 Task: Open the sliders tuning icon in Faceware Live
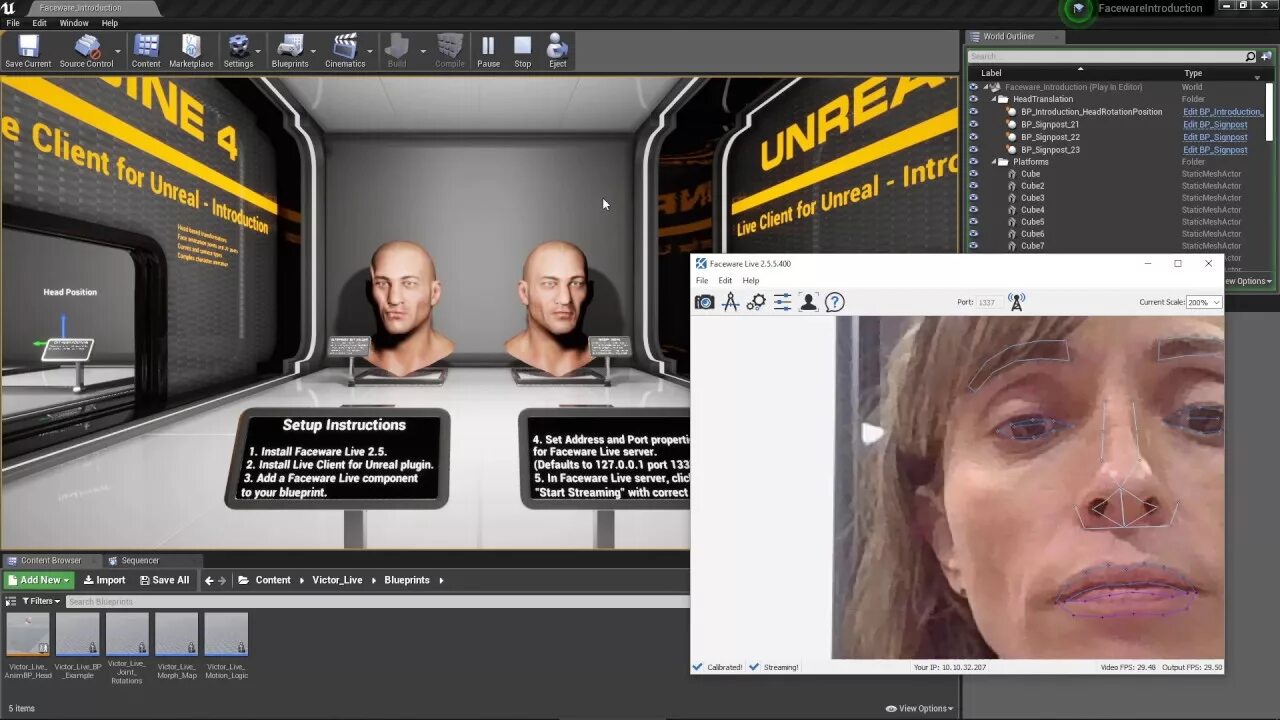pos(783,302)
